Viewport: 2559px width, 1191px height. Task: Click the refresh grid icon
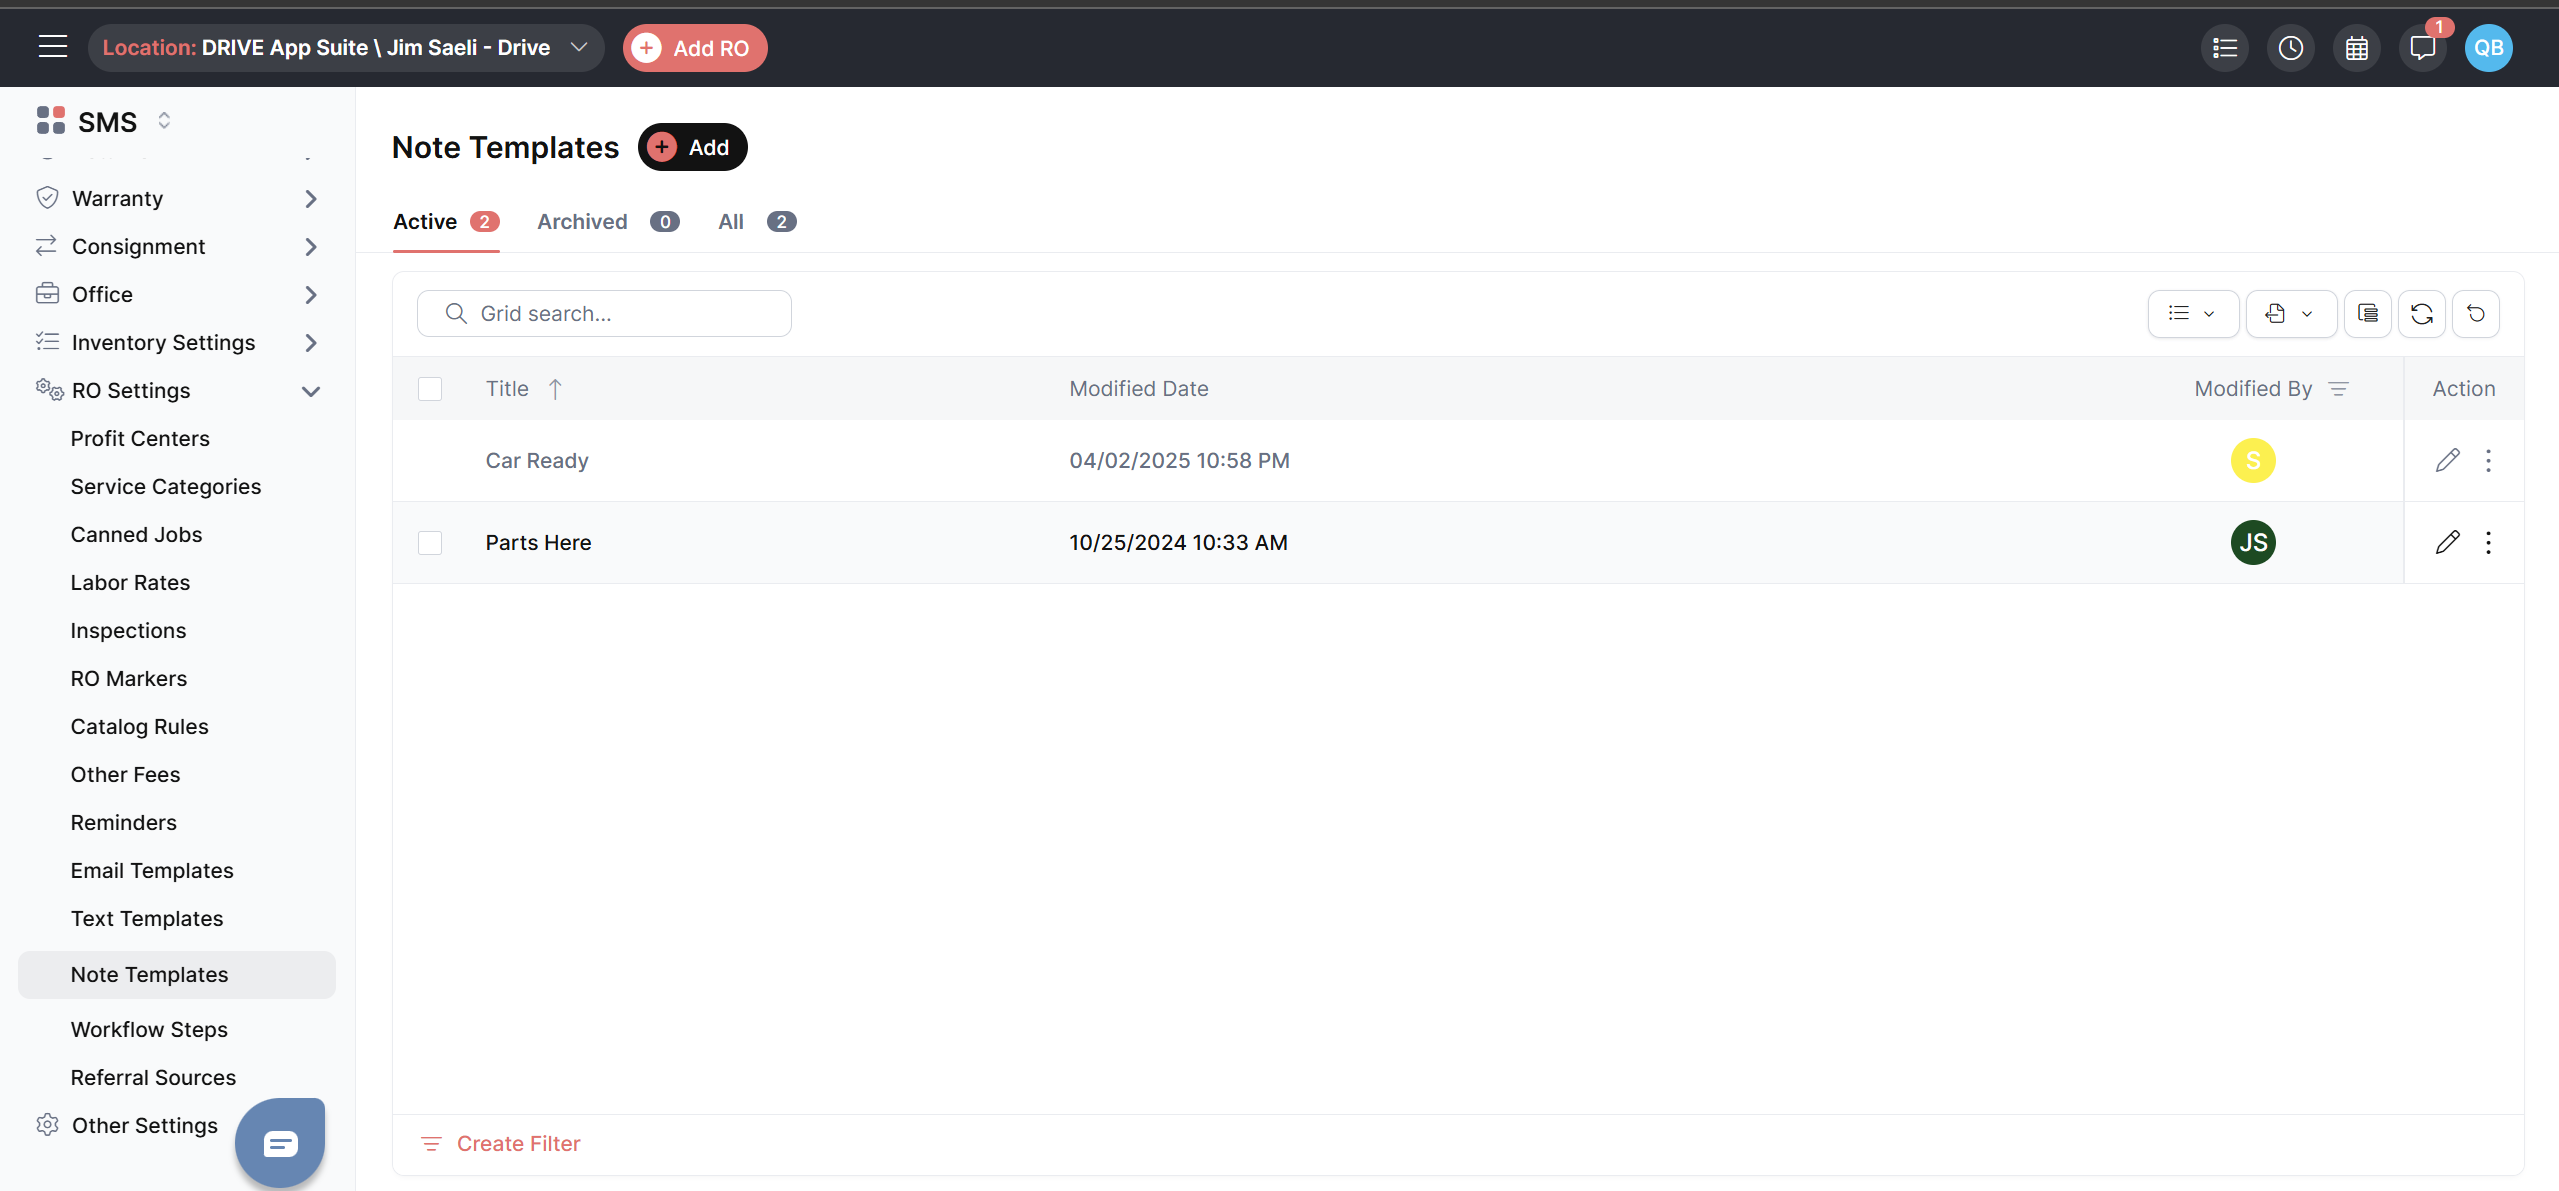pyautogui.click(x=2421, y=314)
